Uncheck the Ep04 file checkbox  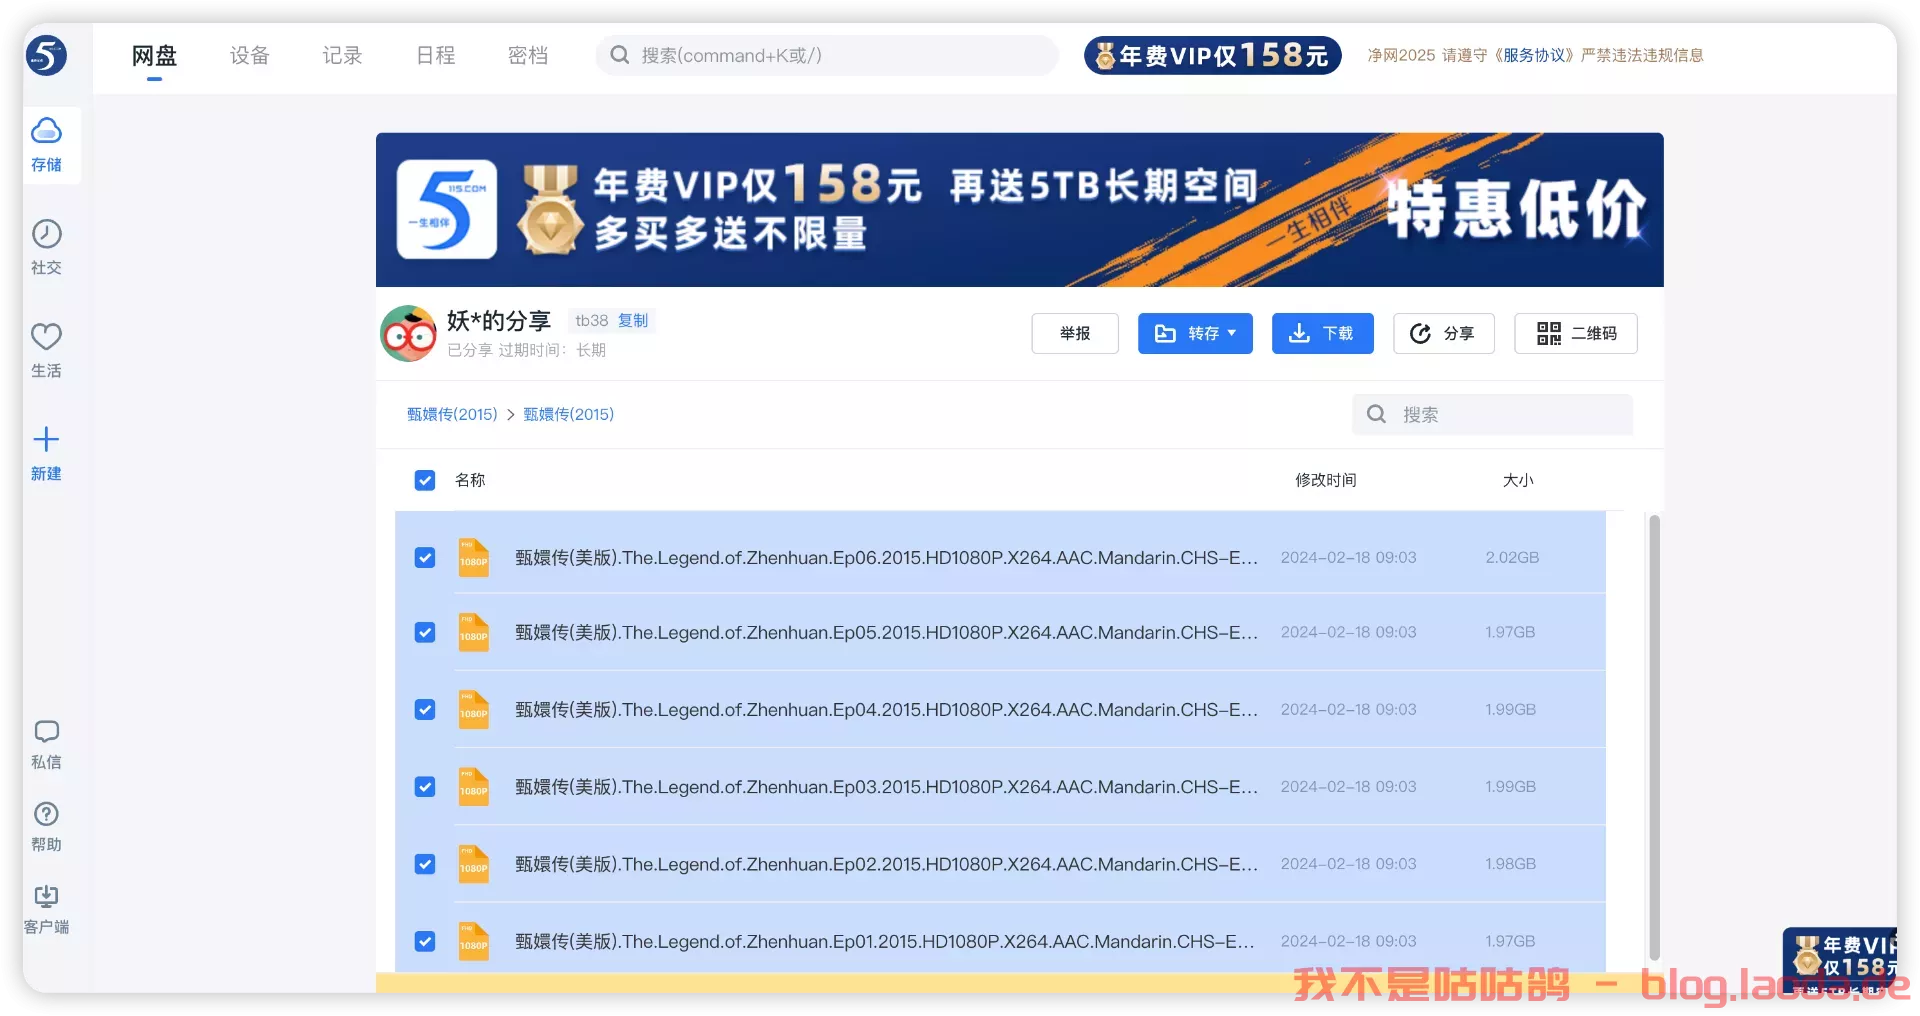pos(425,709)
